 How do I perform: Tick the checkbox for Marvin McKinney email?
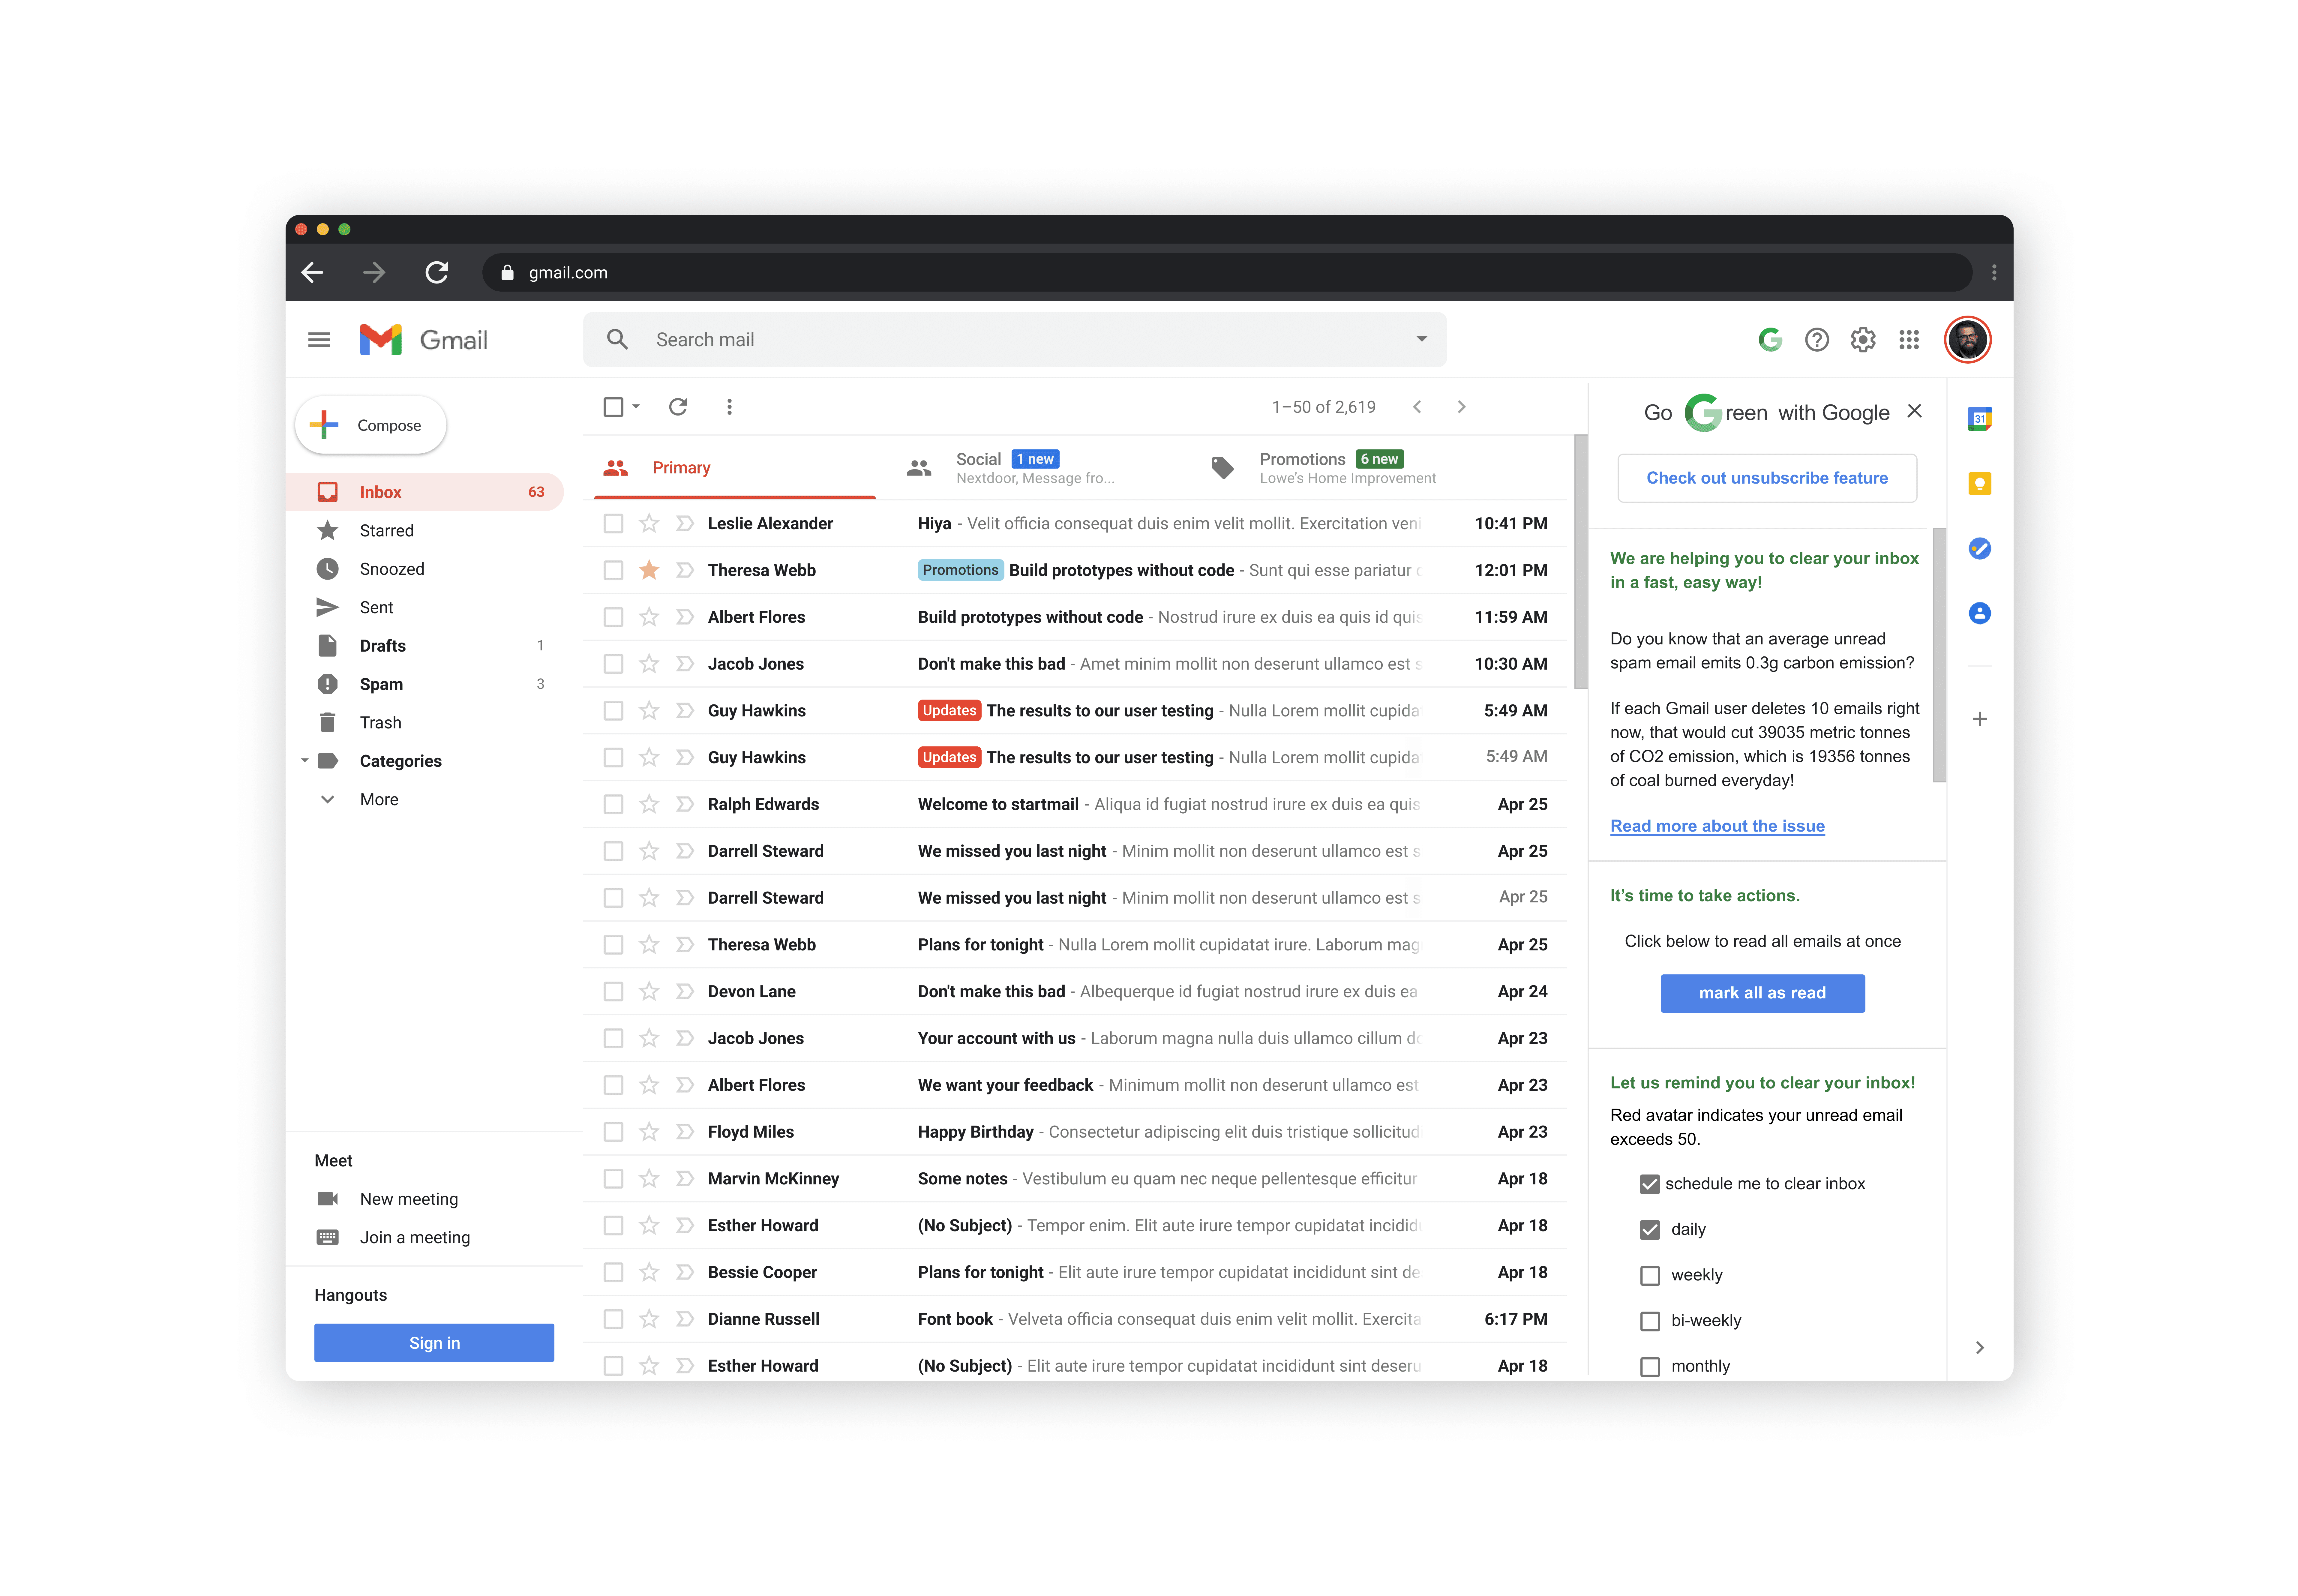613,1179
